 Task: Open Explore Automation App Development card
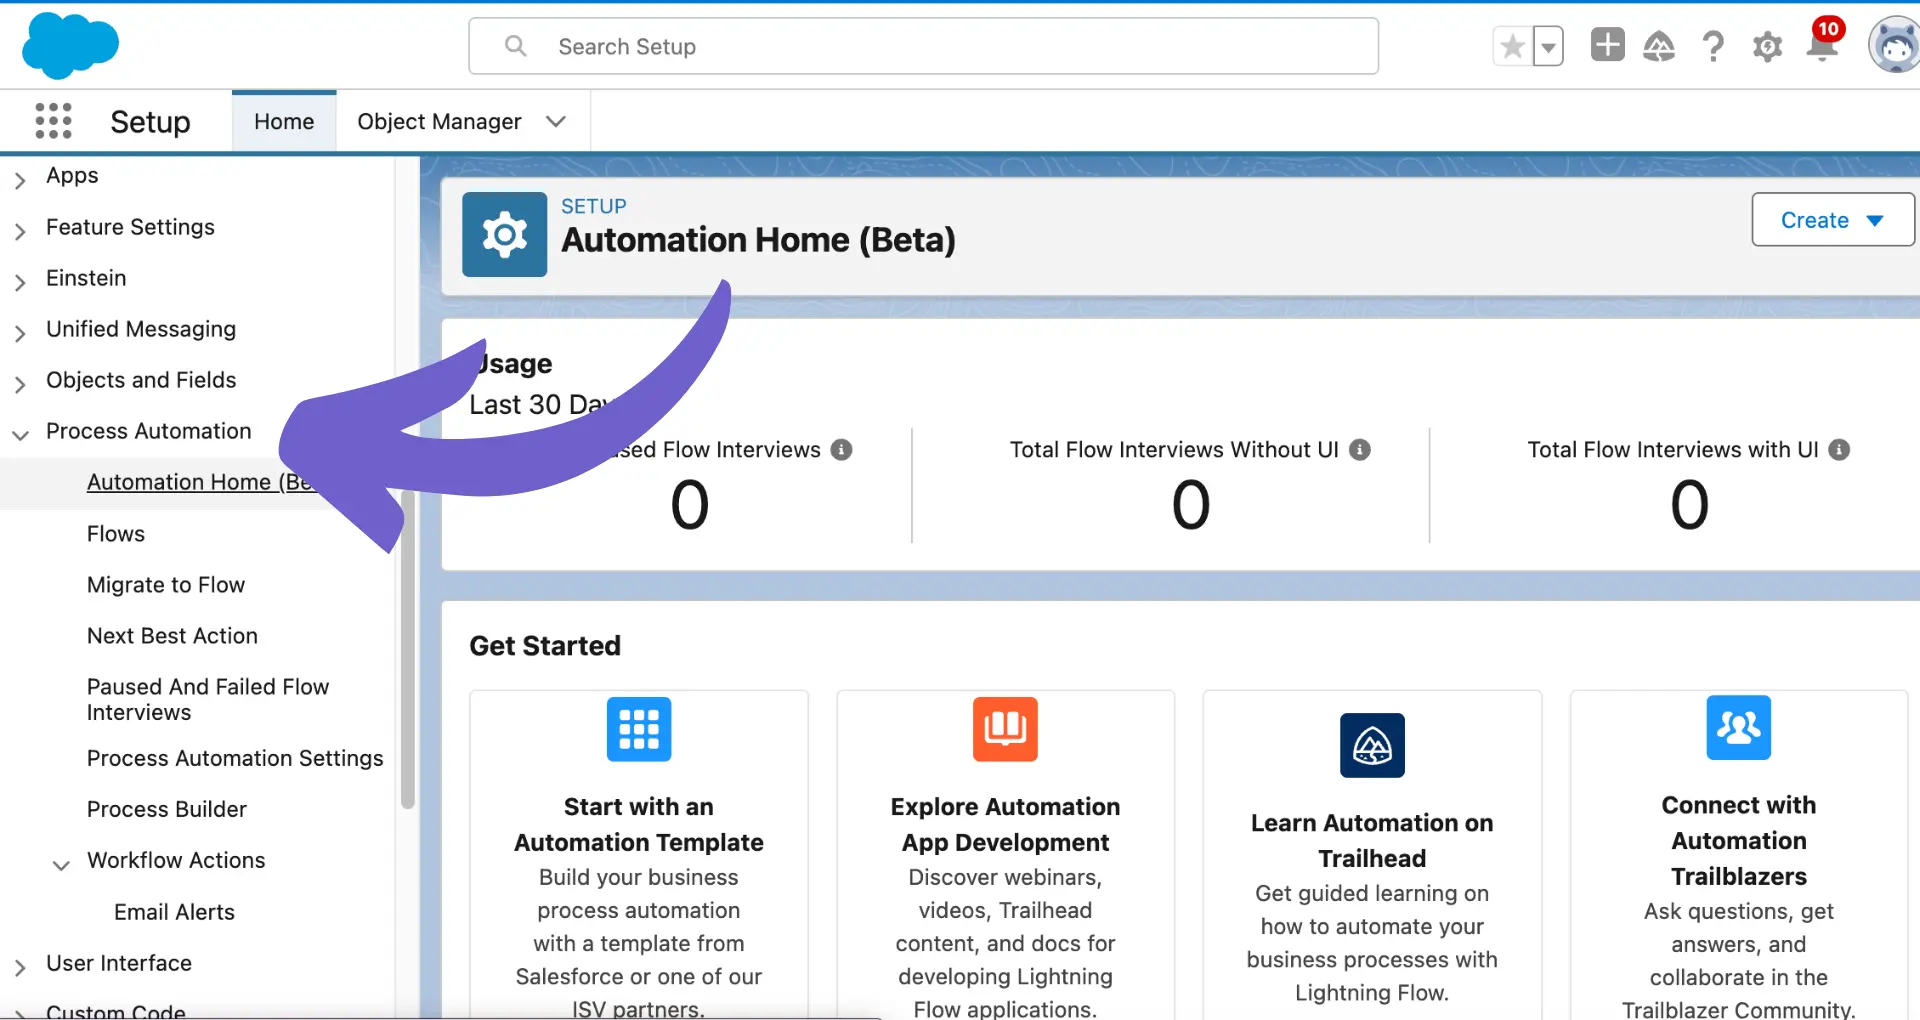pos(1005,855)
